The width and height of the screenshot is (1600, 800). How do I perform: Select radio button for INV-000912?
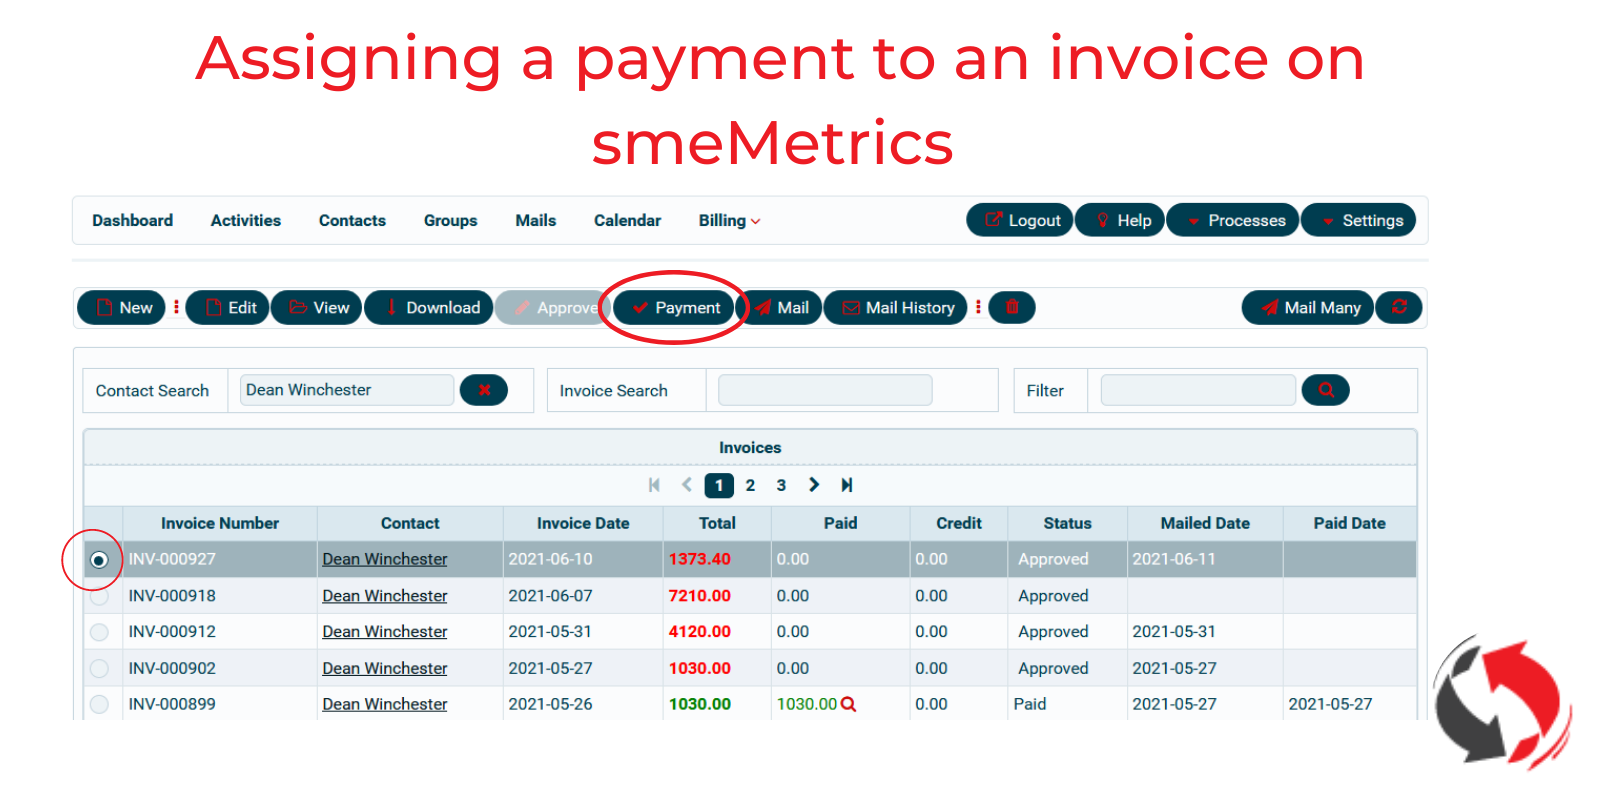click(99, 632)
